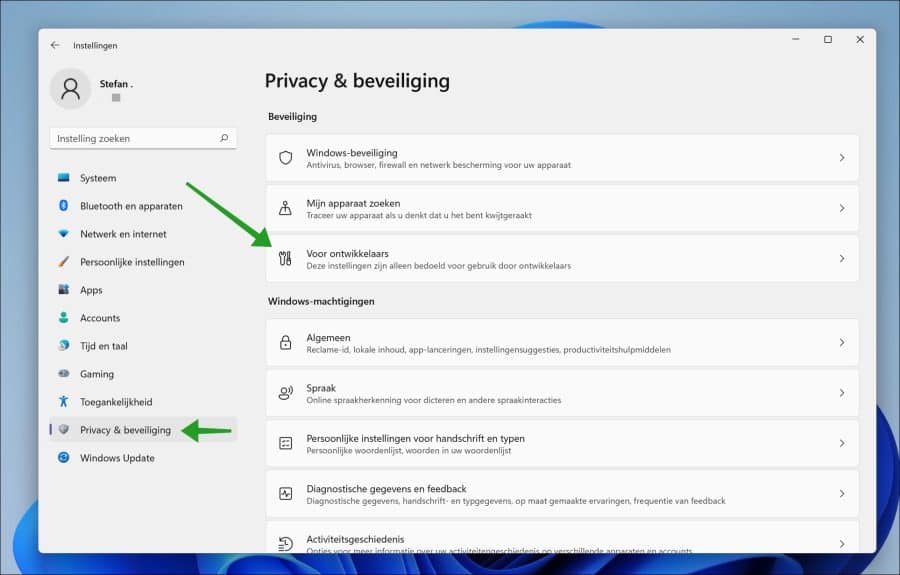Open Algemeen via its right chevron
900x575 pixels.
(841, 343)
